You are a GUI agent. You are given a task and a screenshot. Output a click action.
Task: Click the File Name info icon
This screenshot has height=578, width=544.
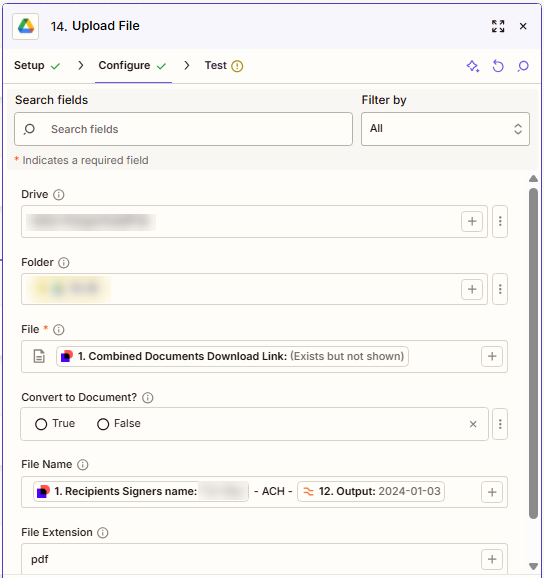click(83, 465)
